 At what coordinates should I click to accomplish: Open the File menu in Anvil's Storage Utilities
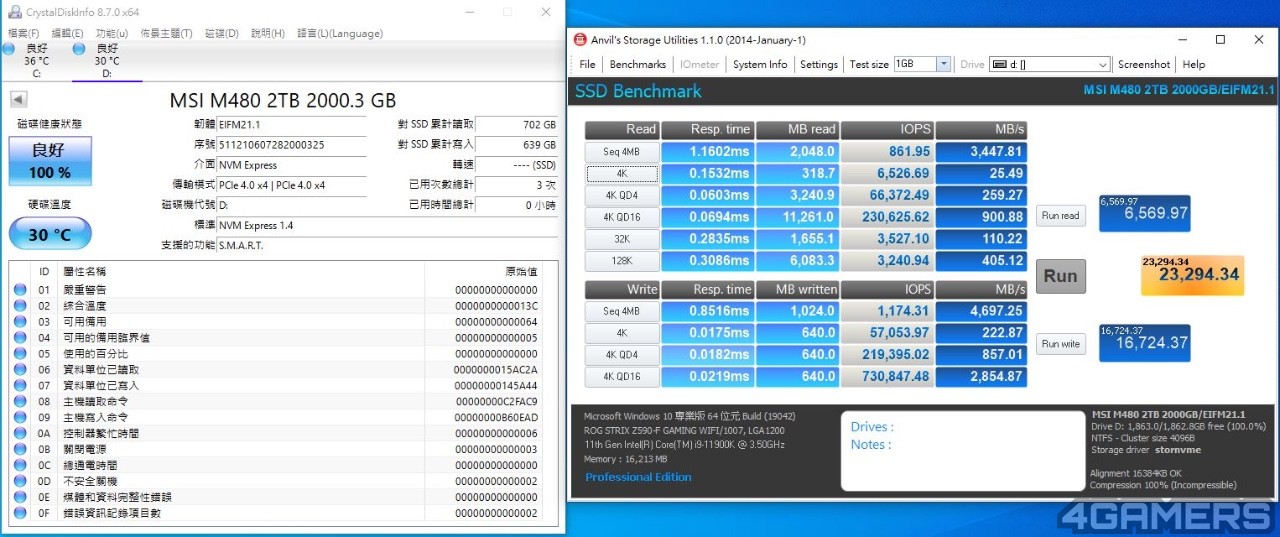[x=588, y=64]
